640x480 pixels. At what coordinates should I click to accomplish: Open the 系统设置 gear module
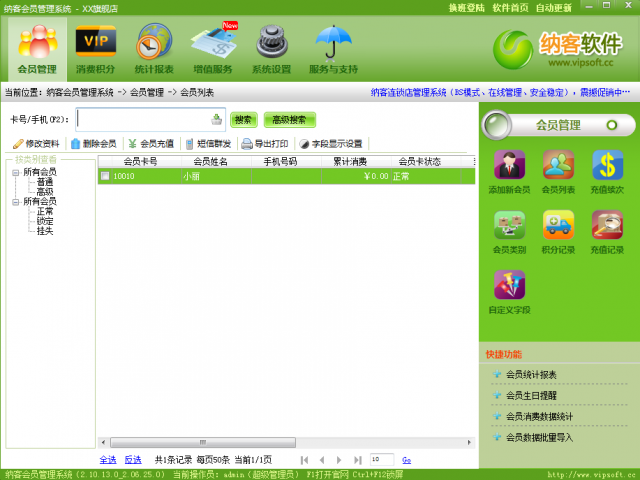(271, 49)
